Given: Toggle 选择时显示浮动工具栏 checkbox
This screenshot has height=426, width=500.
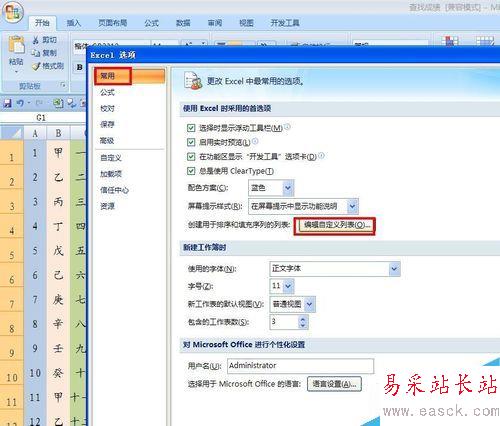Looking at the screenshot, I should point(191,128).
